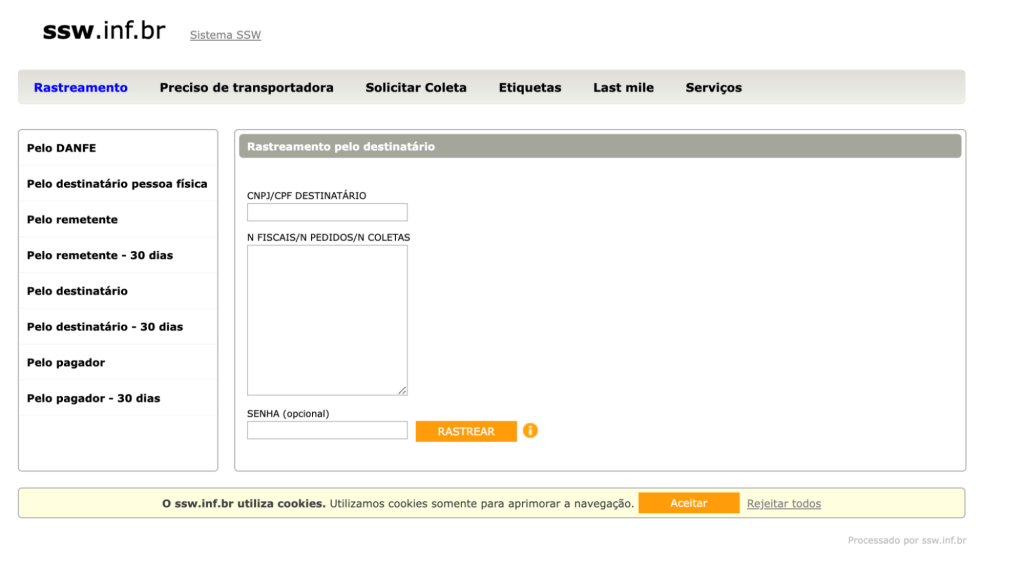Accept cookies with the Aceitar button
Screen dimensions: 1024x571
688,504
